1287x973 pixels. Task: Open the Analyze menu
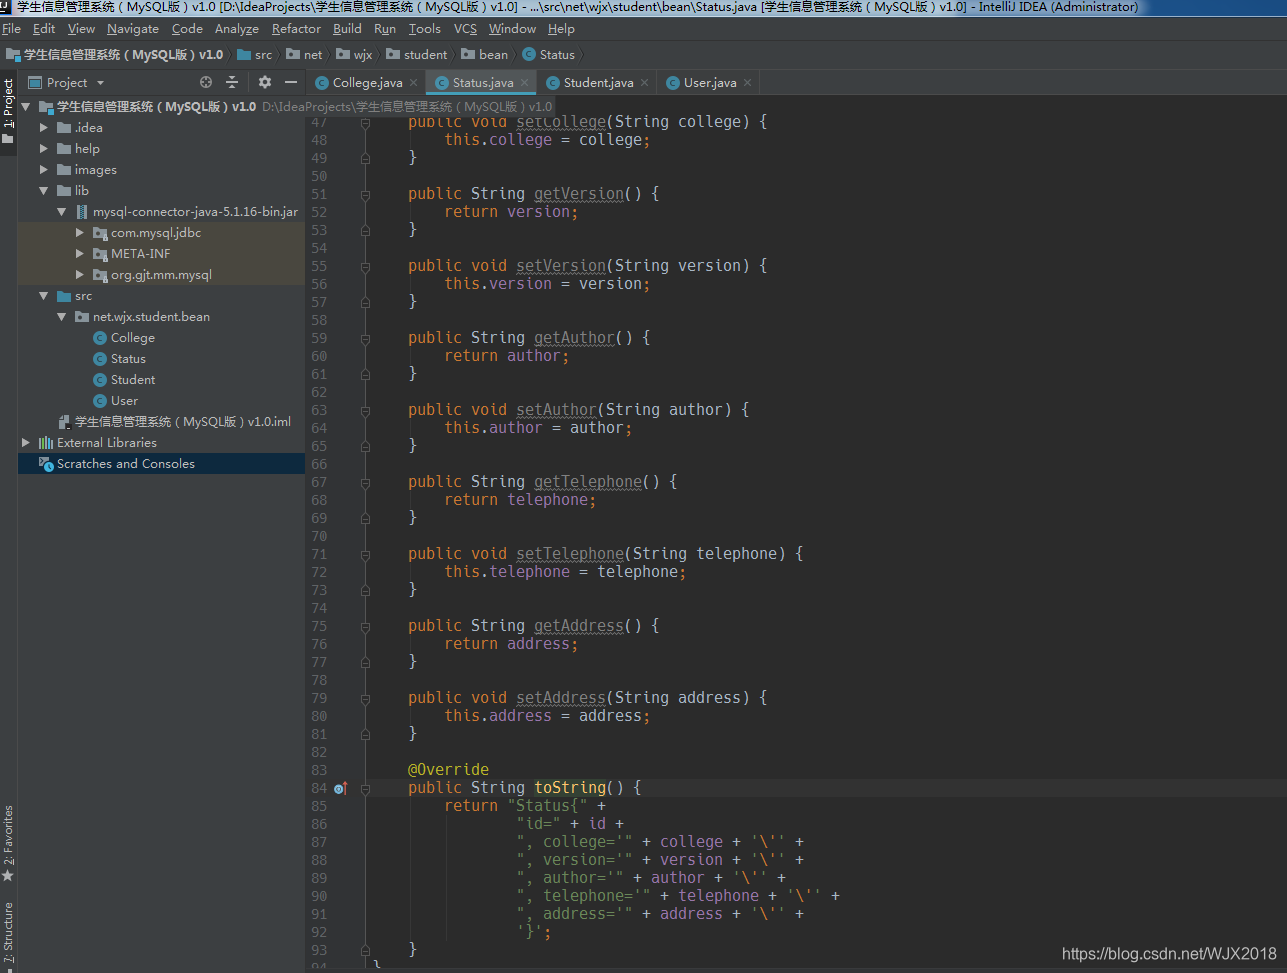pyautogui.click(x=237, y=29)
